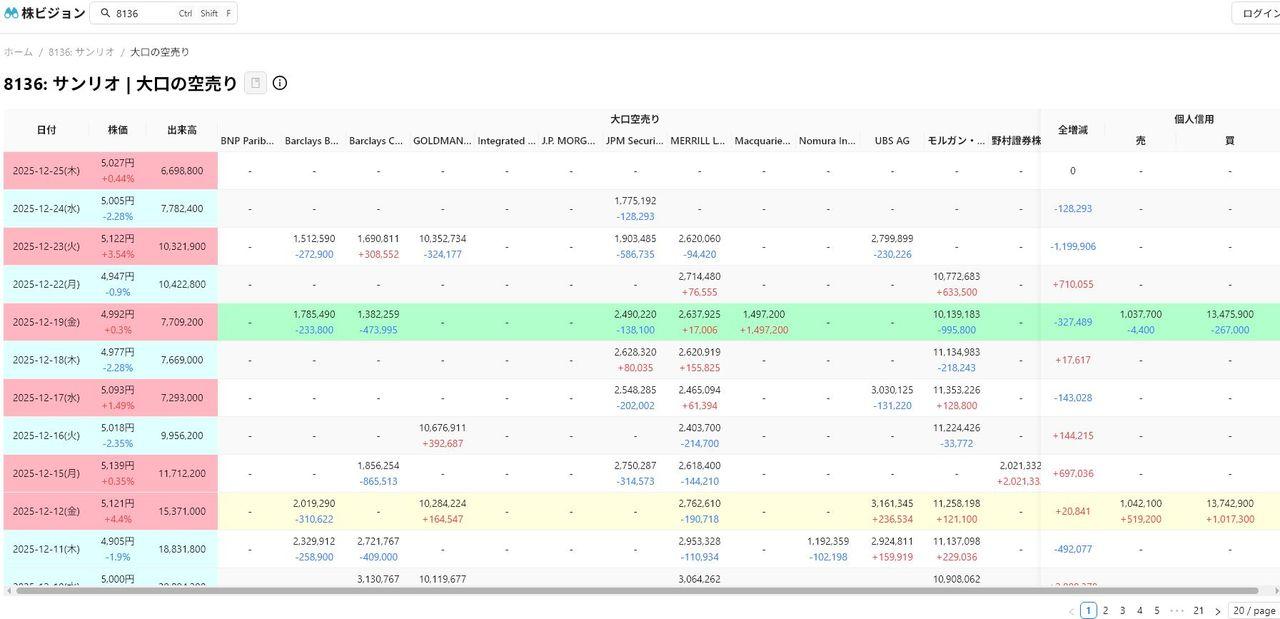Viewport: 1280px width, 619px height.
Task: Click the copy icon beside the page title
Action: (256, 83)
